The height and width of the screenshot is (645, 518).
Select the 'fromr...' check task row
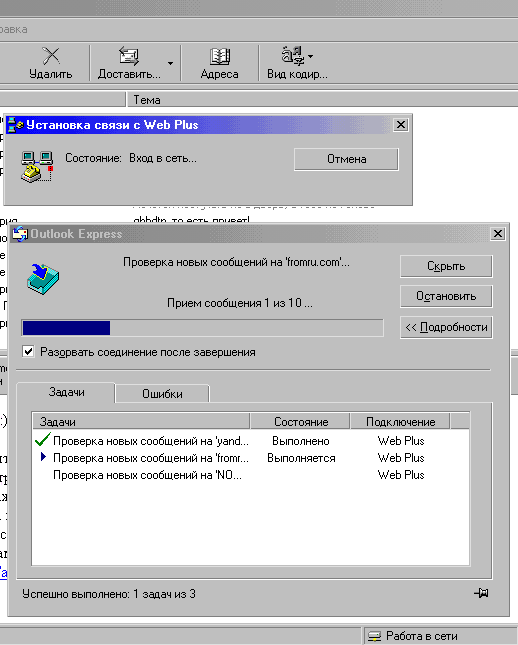(x=251, y=458)
